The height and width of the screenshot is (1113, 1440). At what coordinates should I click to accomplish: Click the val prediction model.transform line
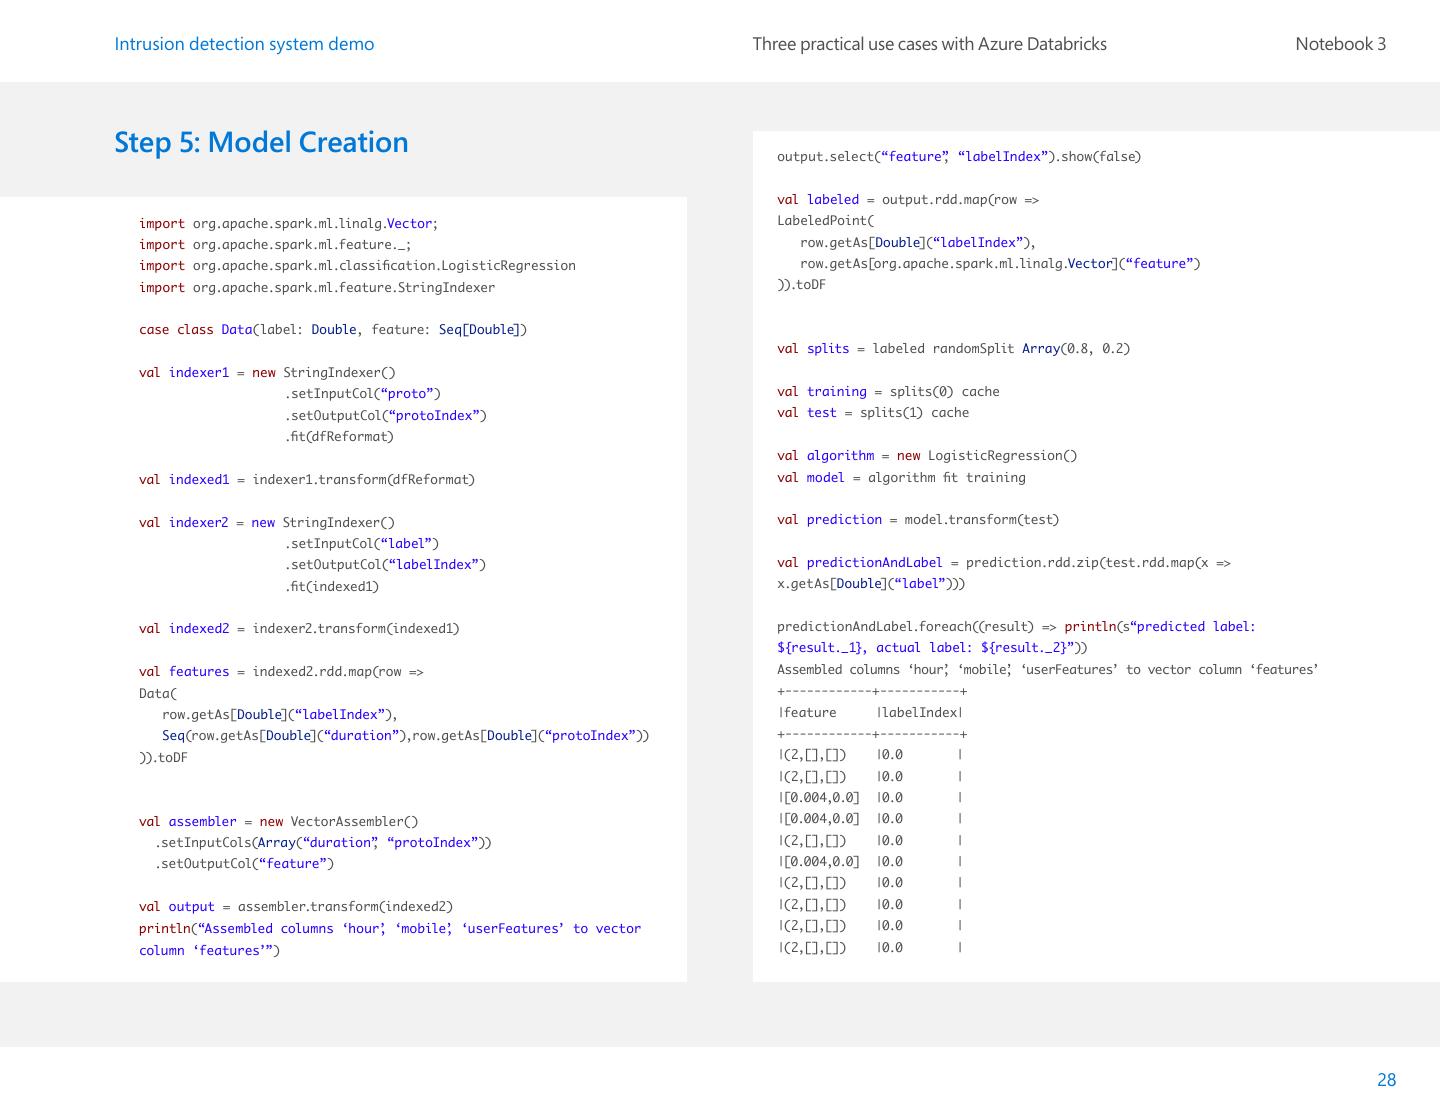click(x=917, y=520)
